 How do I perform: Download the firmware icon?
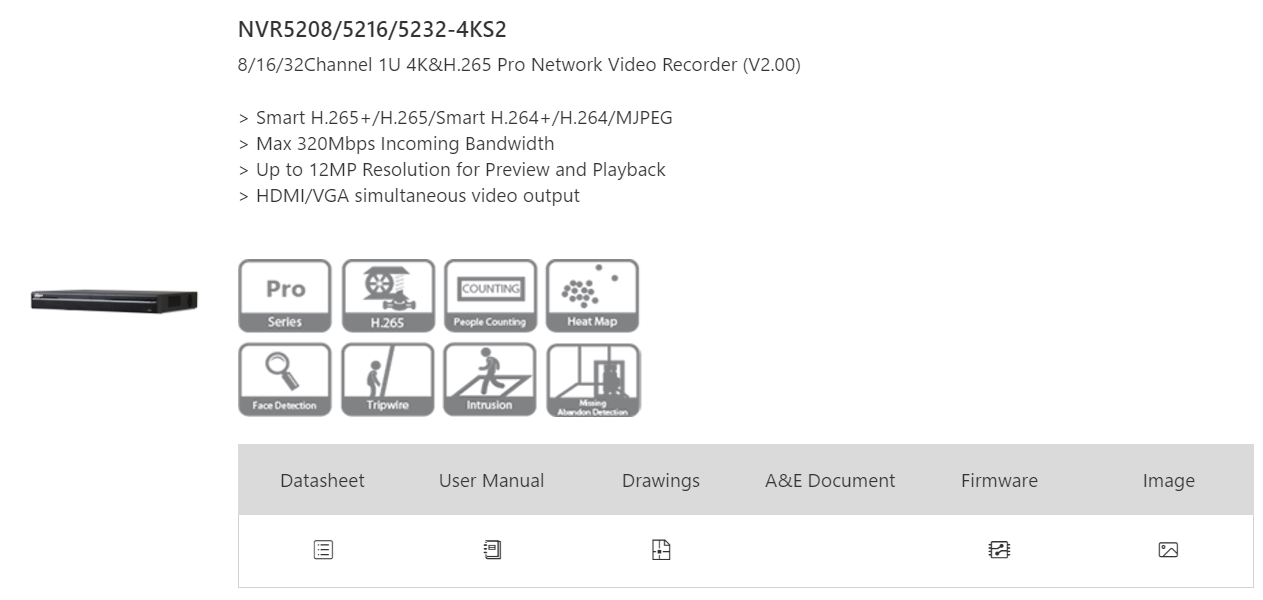pyautogui.click(x=999, y=549)
